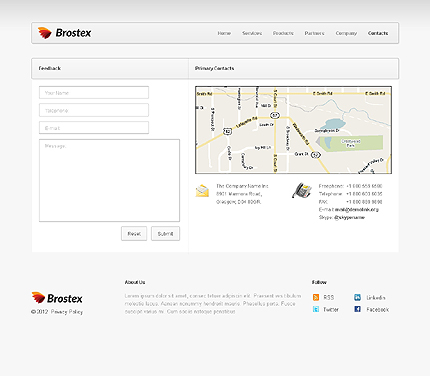
Task: Click the company name address line
Action: click(242, 186)
